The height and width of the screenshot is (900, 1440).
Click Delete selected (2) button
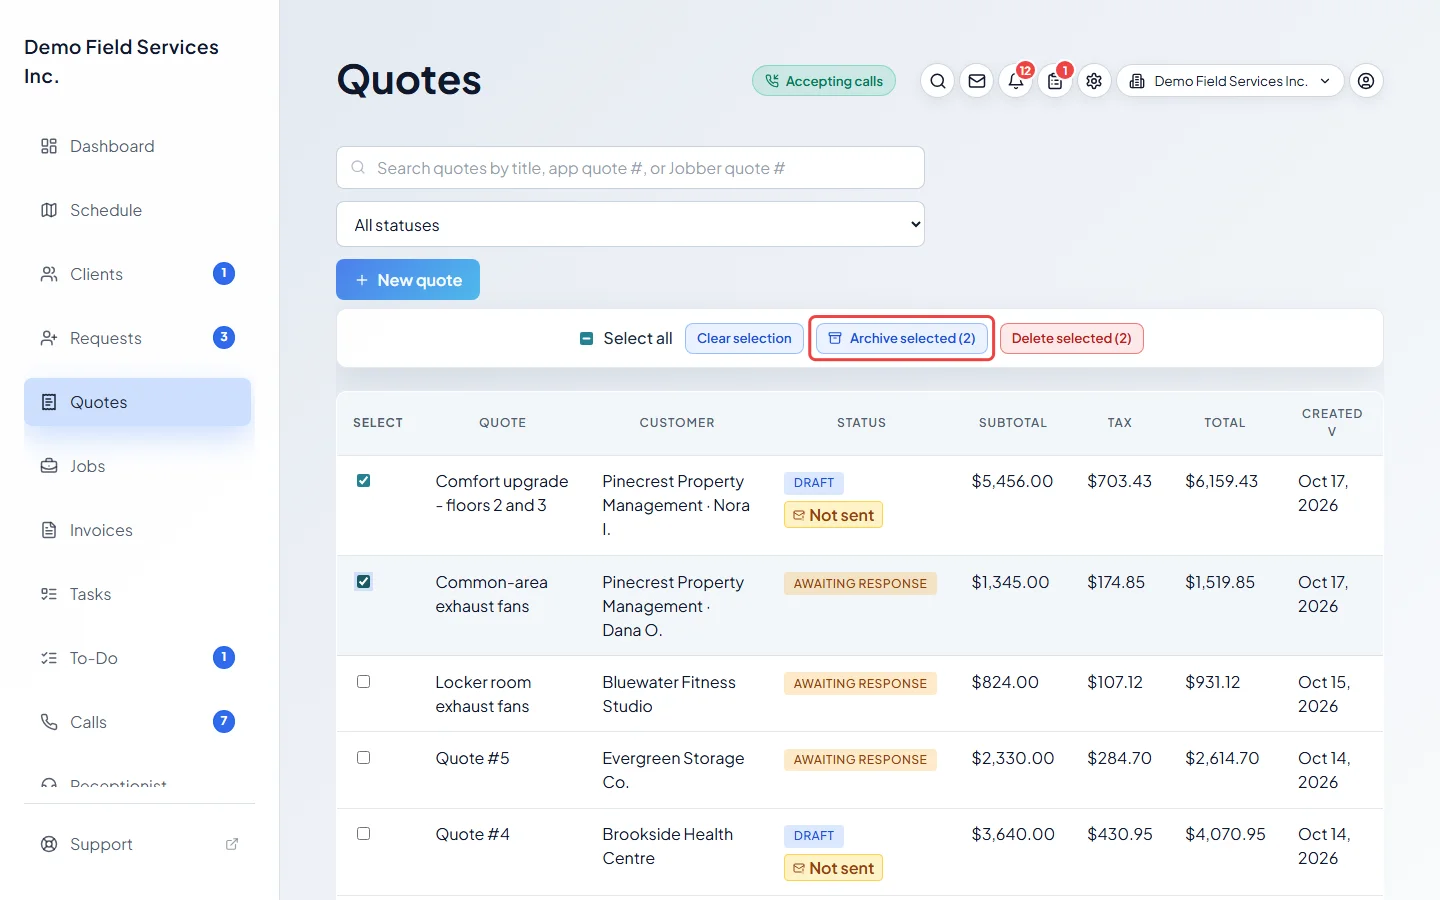click(x=1071, y=338)
